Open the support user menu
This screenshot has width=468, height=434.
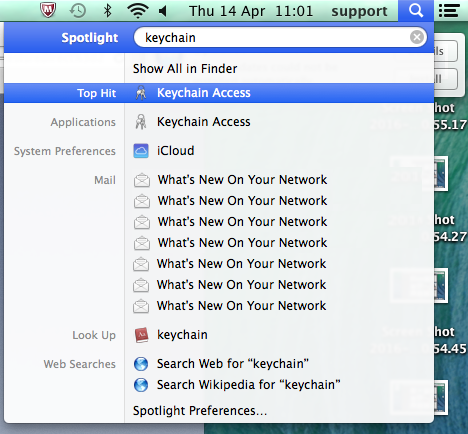point(359,11)
